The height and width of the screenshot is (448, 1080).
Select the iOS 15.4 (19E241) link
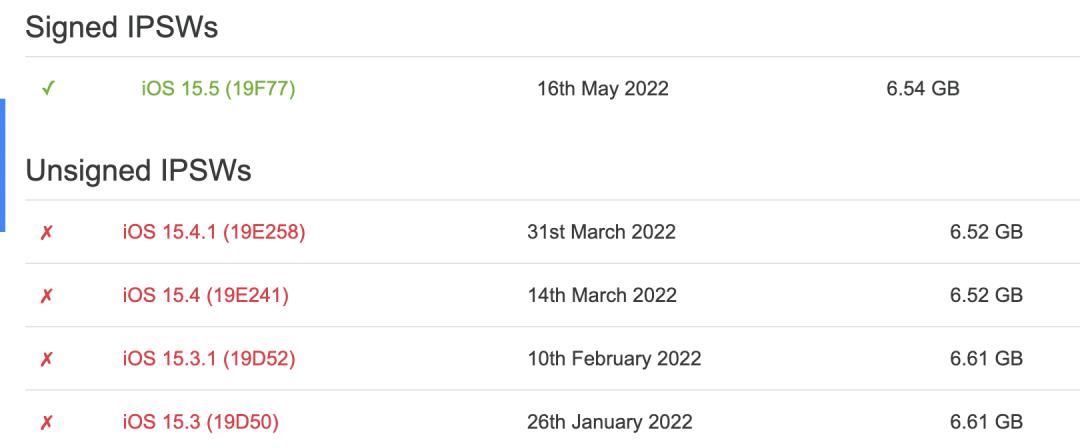(x=205, y=296)
